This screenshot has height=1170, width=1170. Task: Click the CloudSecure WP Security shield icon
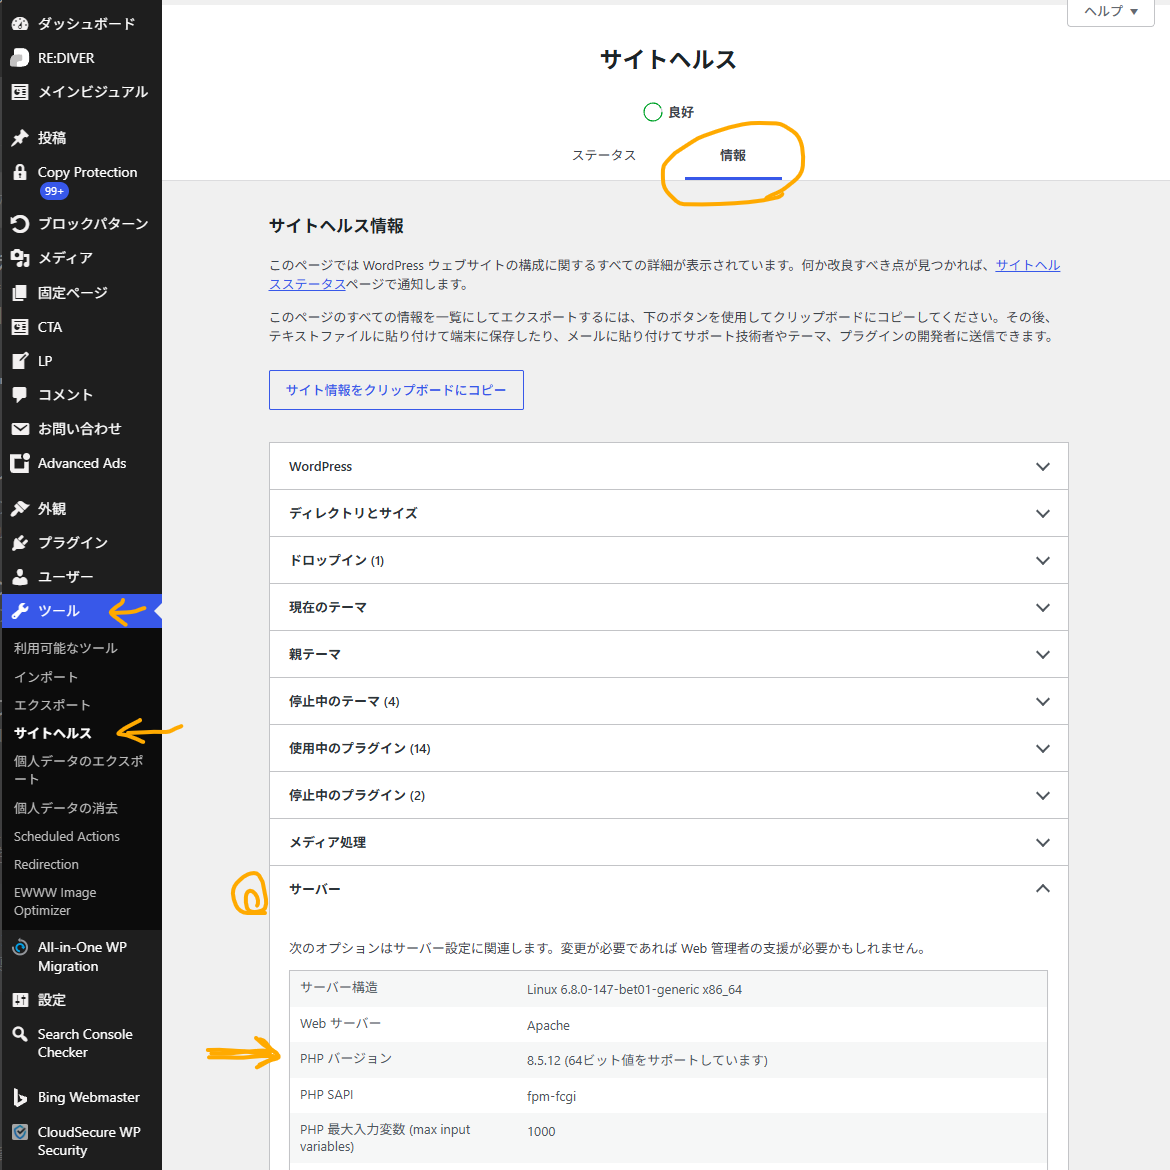coord(20,1132)
